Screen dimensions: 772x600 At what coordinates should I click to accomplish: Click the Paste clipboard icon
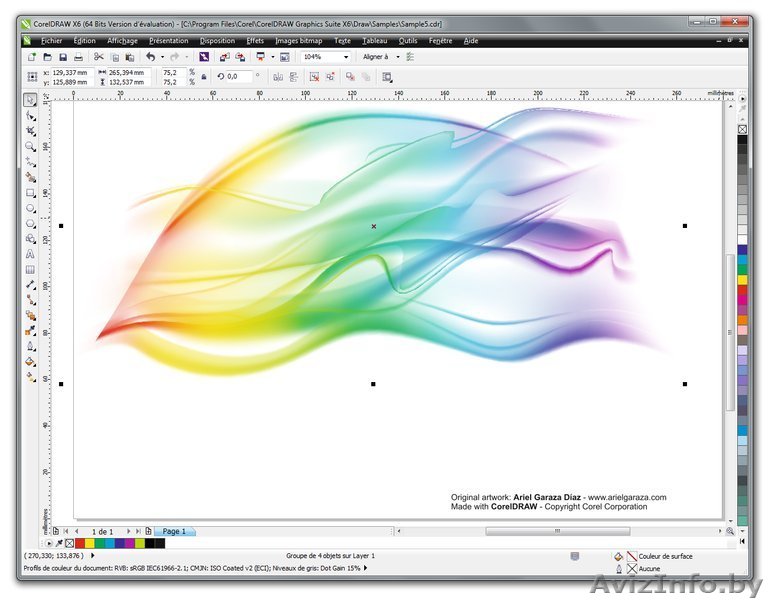pos(130,57)
